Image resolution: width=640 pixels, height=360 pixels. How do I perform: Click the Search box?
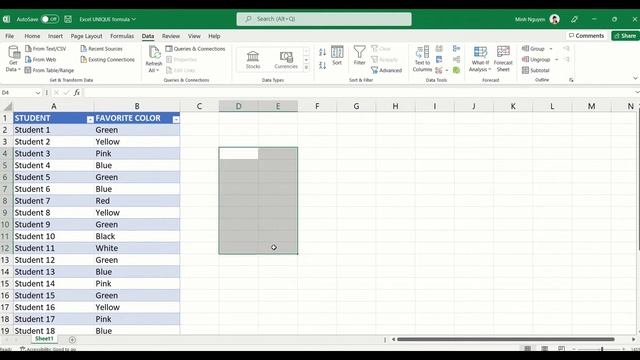pos(324,19)
